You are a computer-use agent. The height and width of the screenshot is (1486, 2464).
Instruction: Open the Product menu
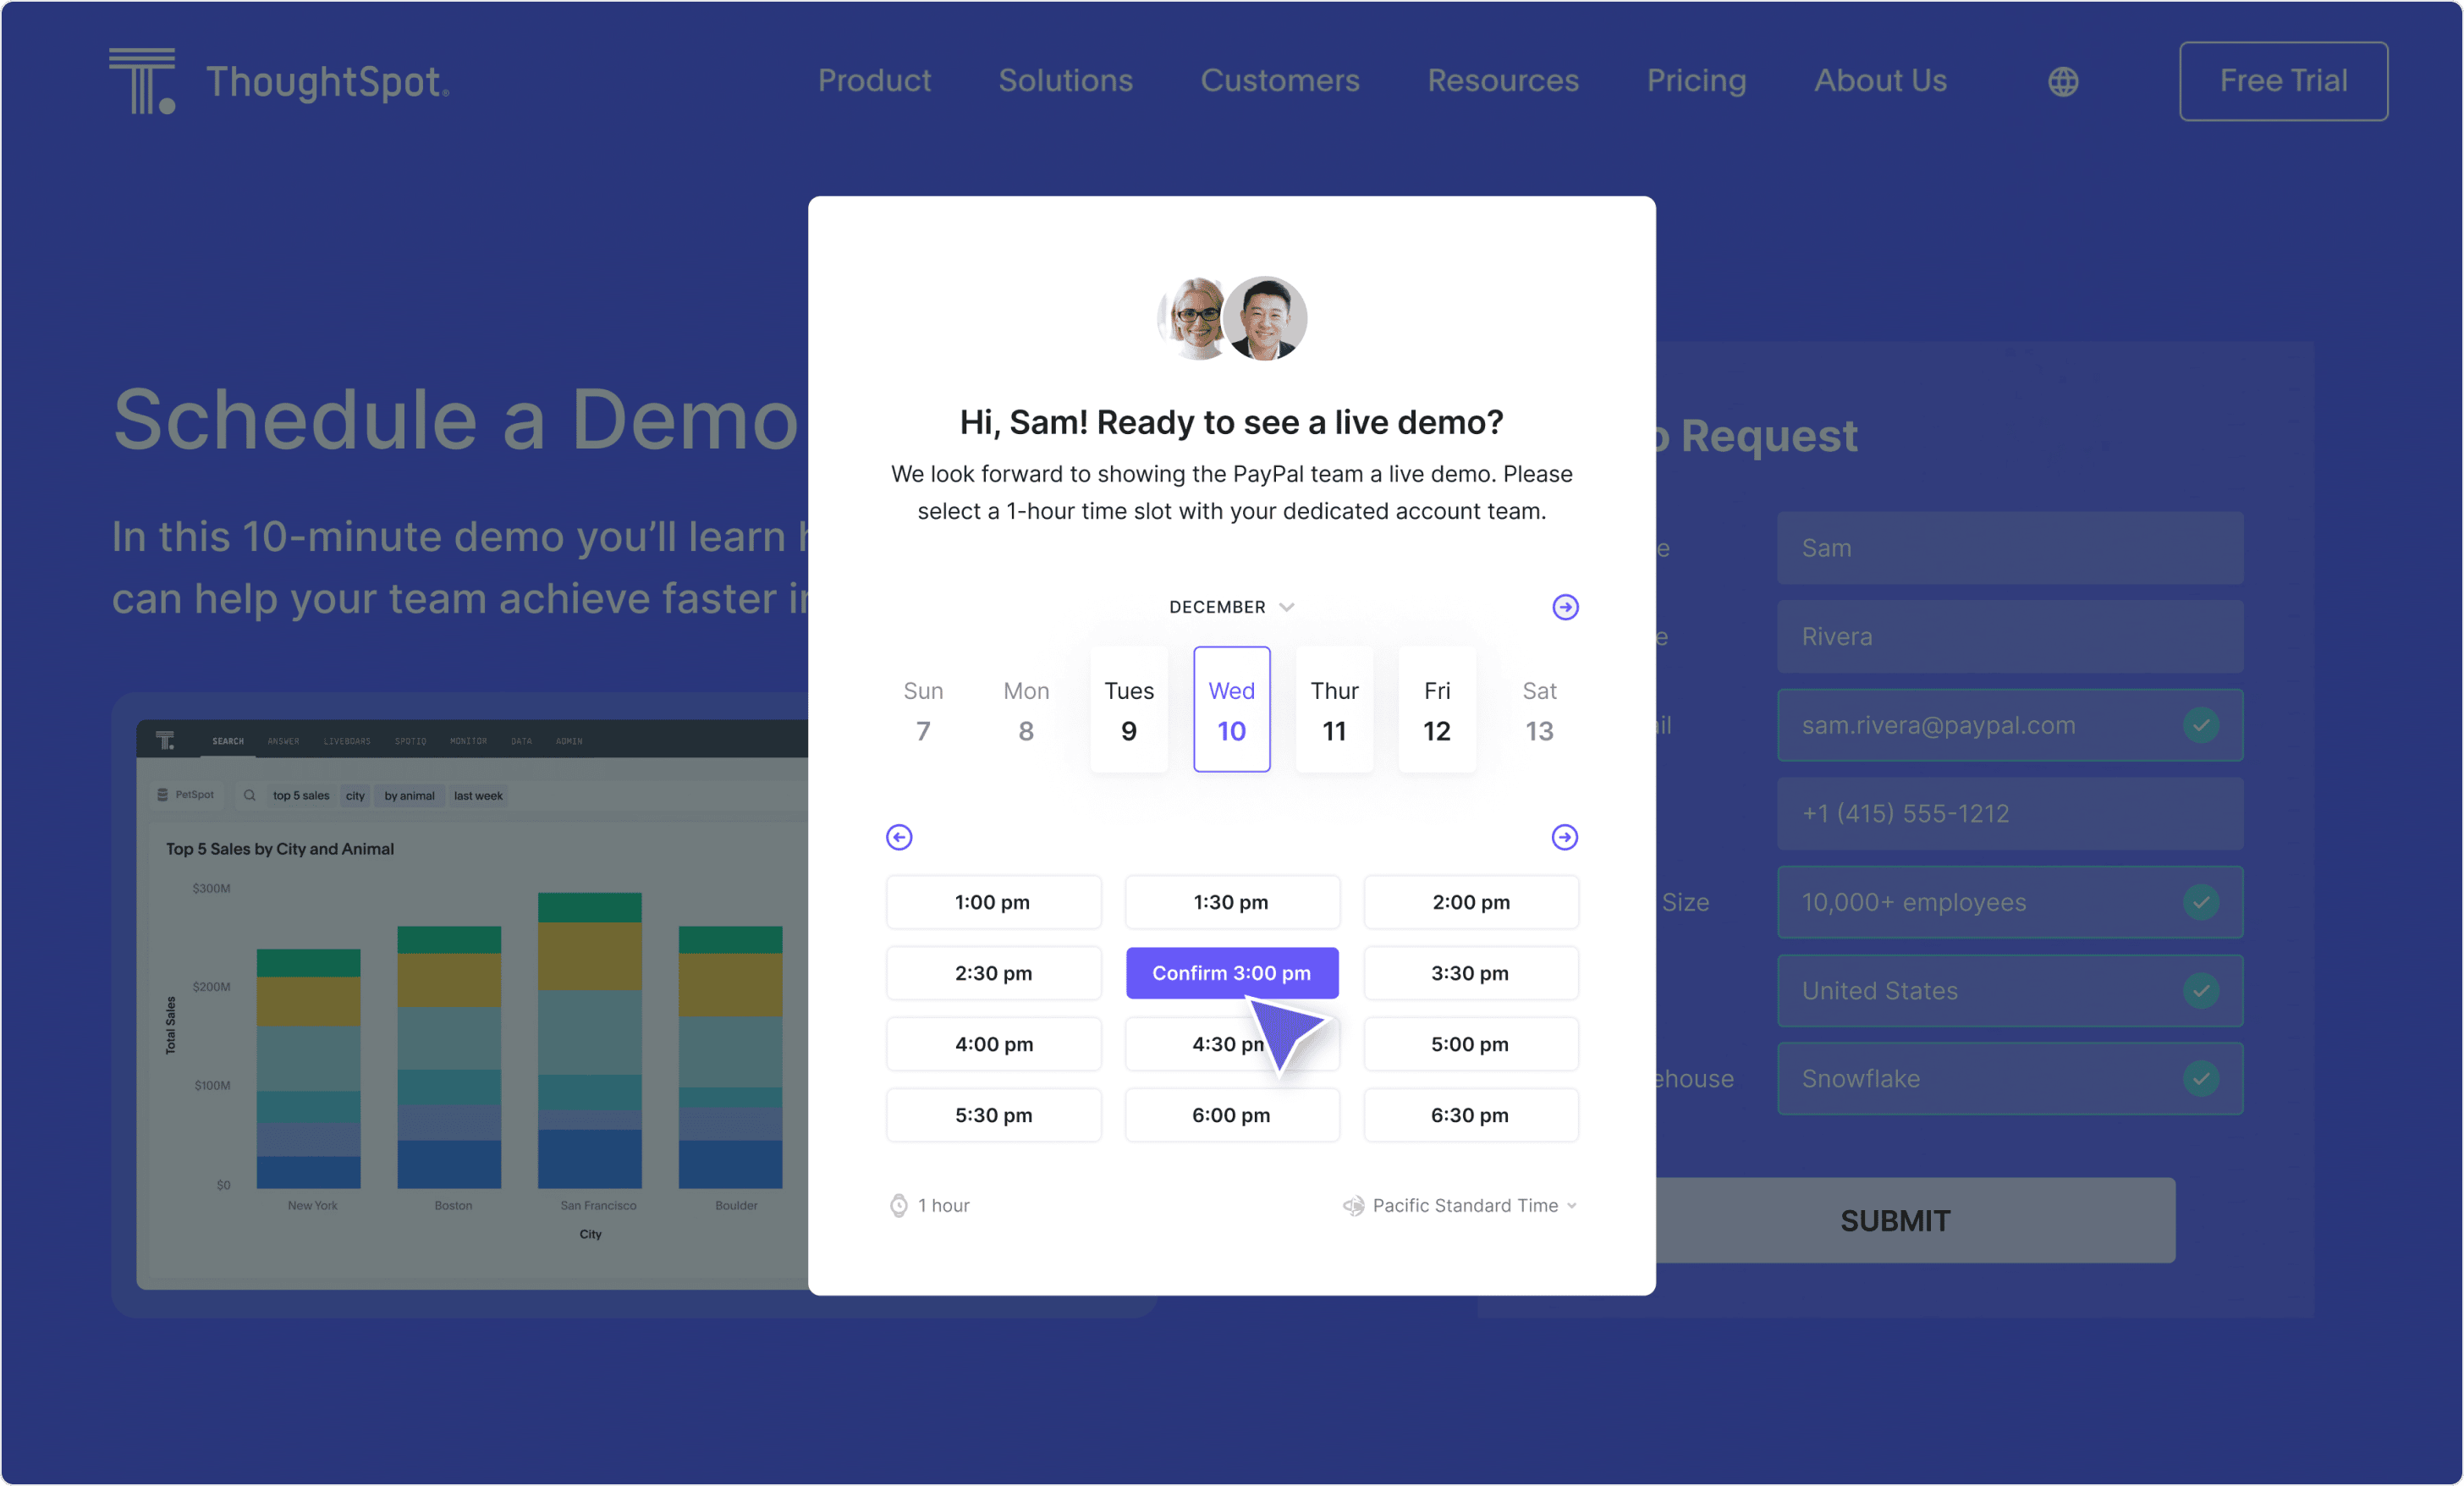874,81
